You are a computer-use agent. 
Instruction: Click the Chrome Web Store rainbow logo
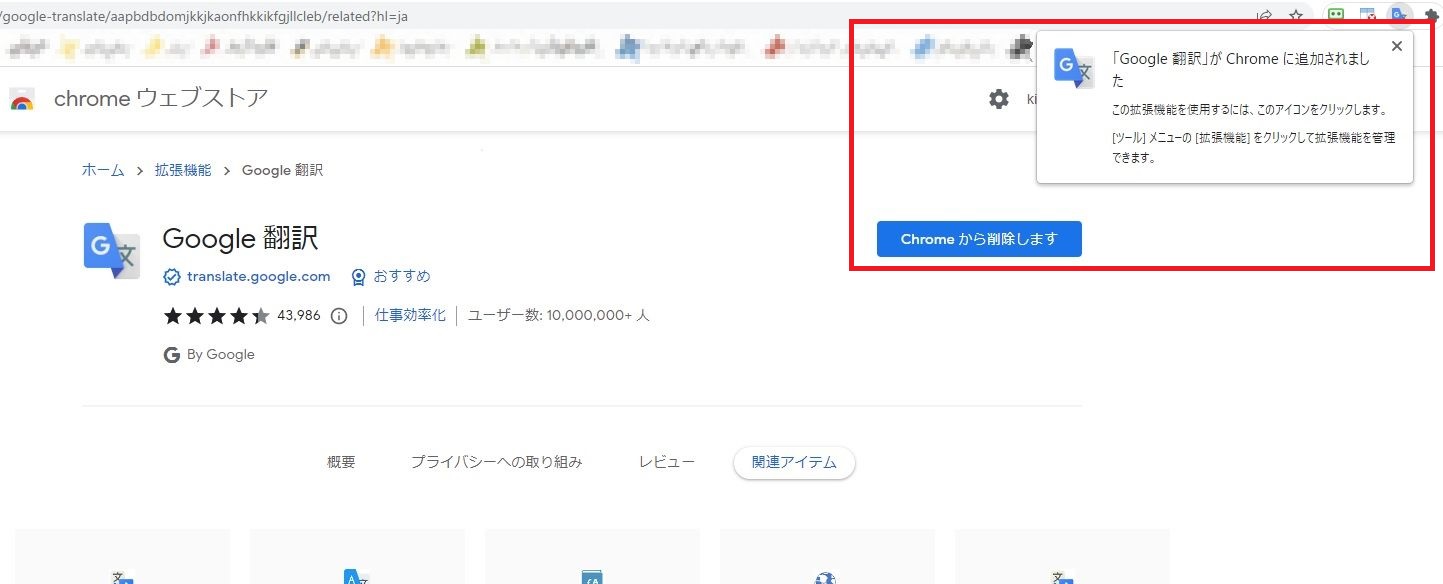click(x=22, y=99)
